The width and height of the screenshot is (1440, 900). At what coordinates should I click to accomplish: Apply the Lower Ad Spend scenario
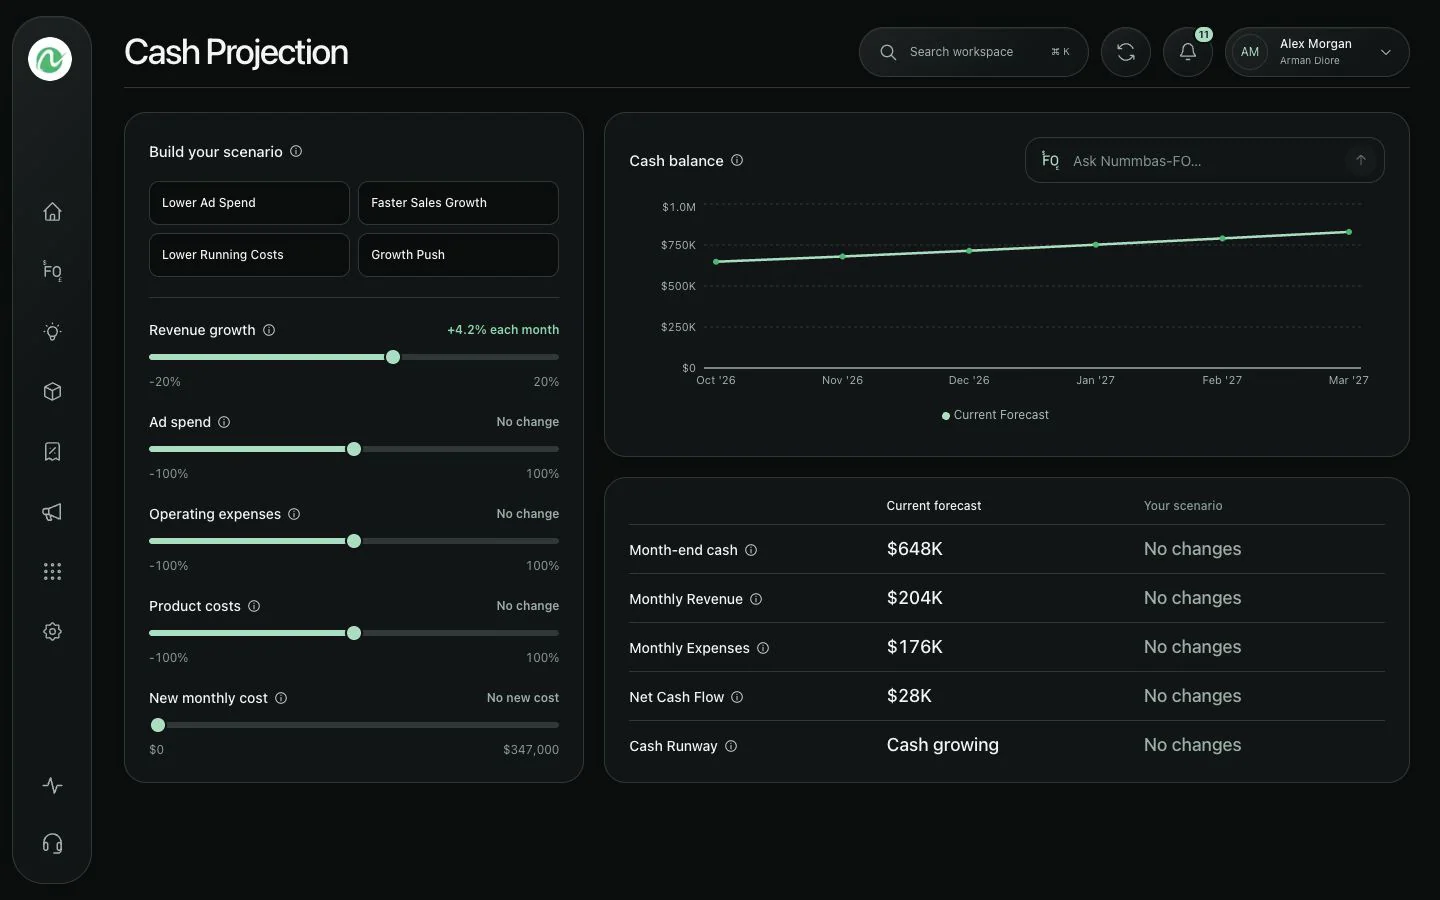pyautogui.click(x=249, y=203)
